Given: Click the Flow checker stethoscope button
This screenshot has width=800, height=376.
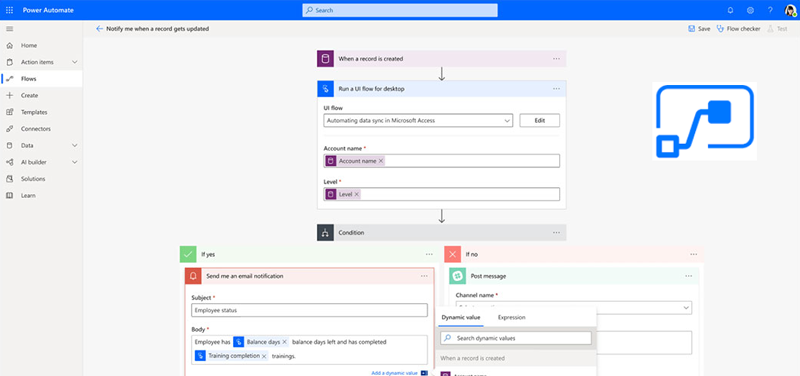Looking at the screenshot, I should click(738, 29).
